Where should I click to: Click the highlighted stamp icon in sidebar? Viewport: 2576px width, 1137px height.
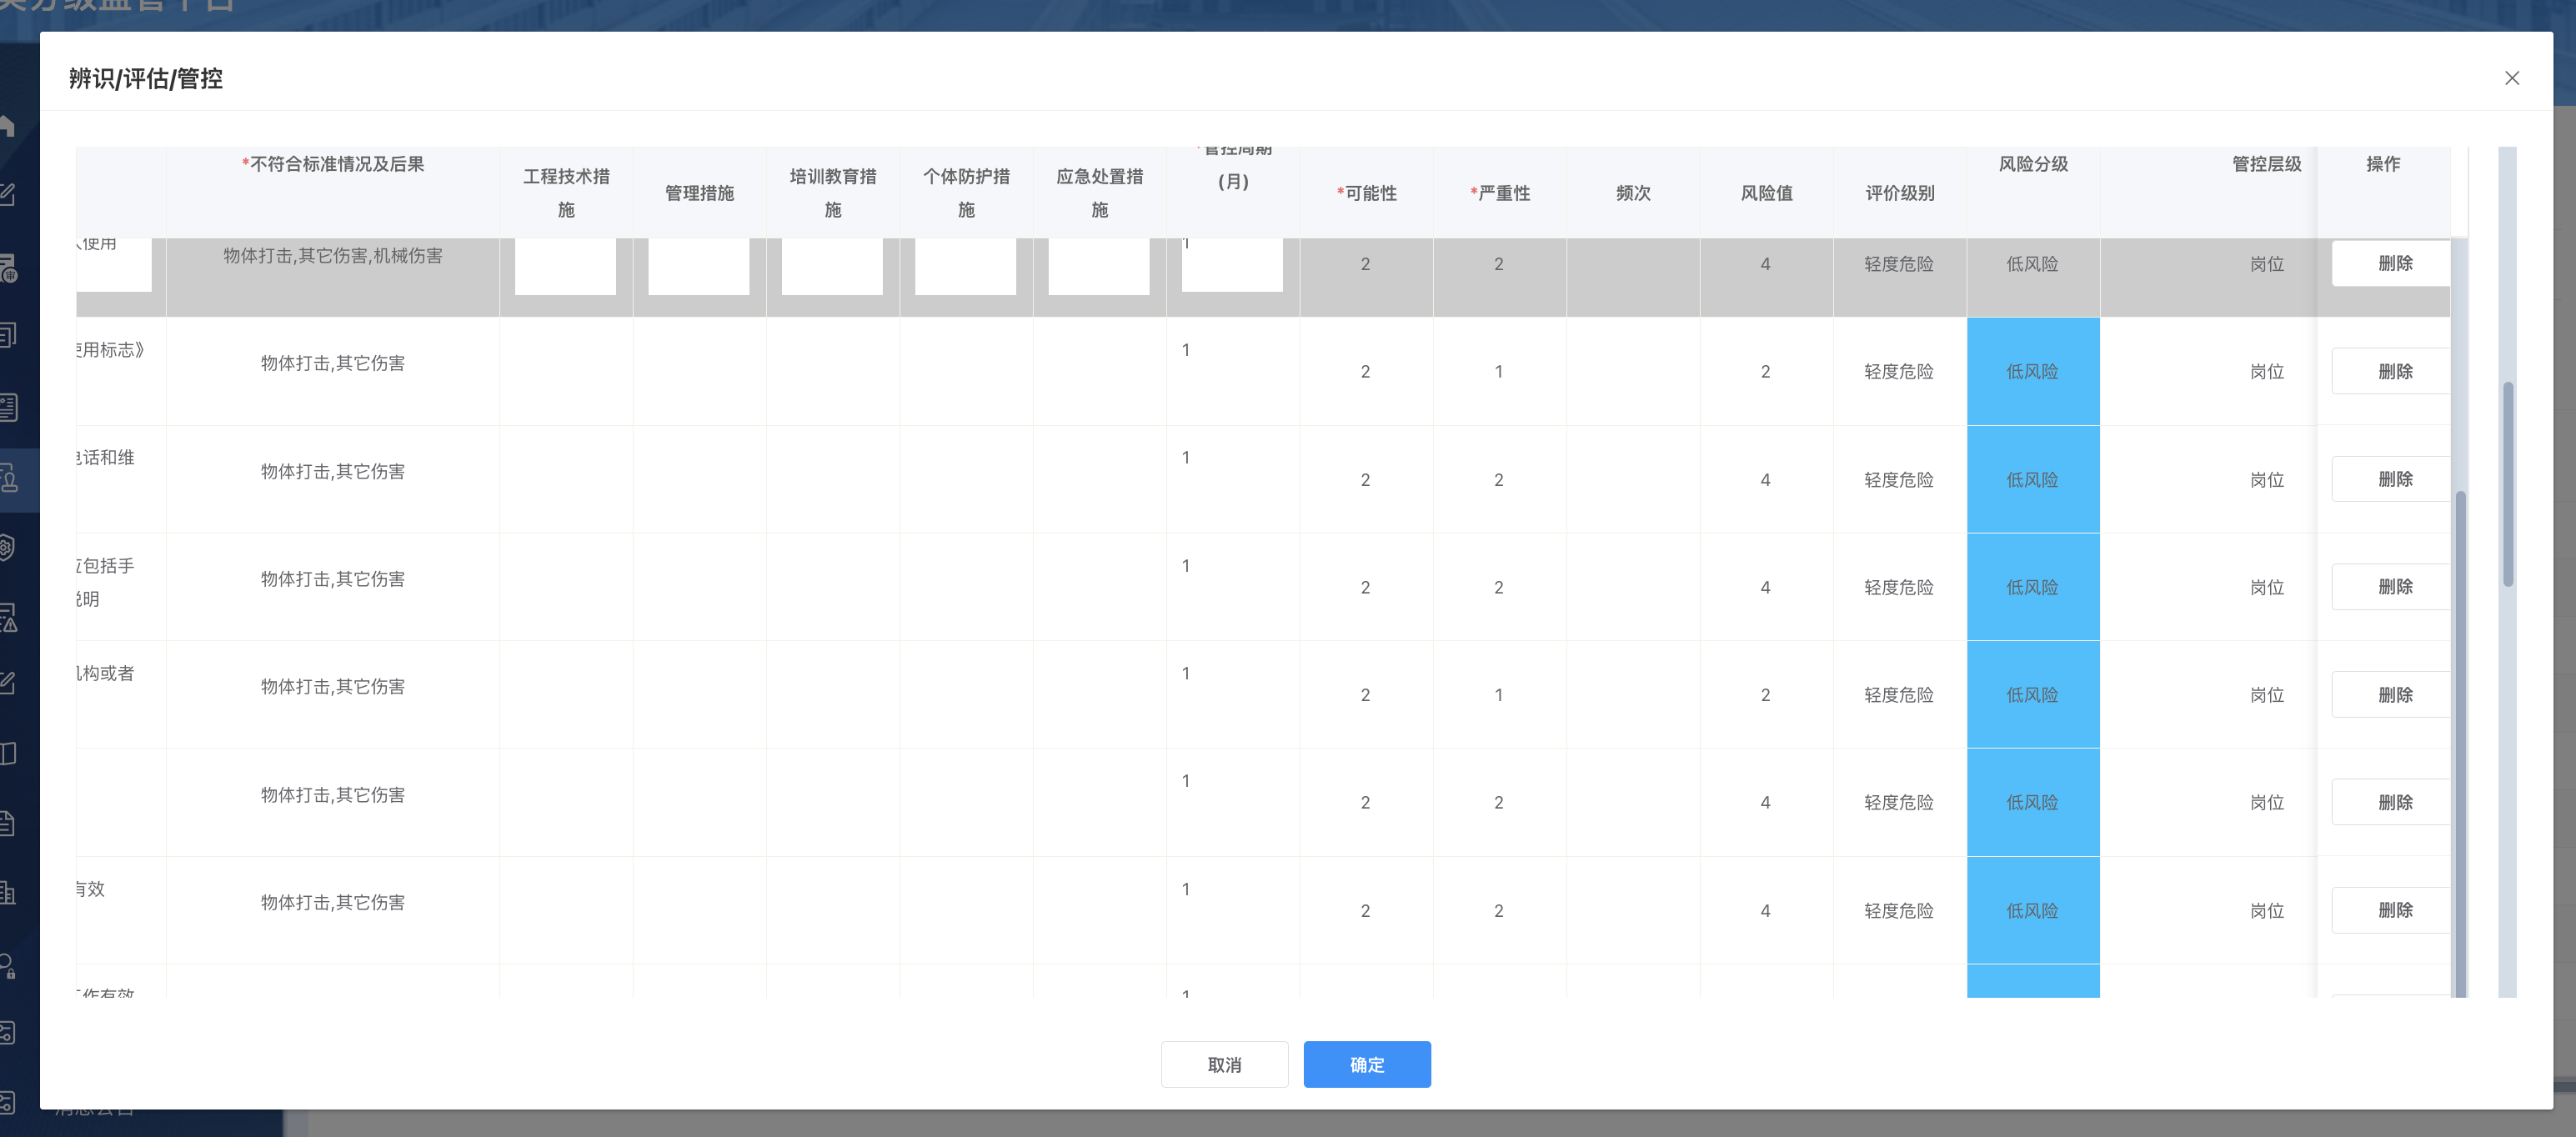10,479
